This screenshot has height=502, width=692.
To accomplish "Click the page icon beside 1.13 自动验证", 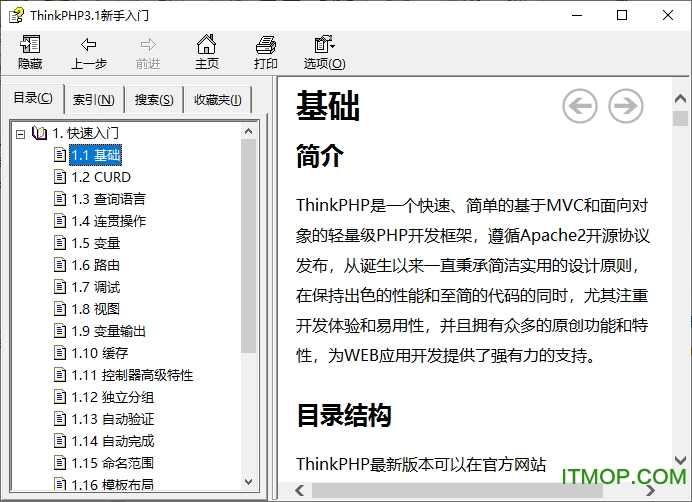I will point(60,419).
